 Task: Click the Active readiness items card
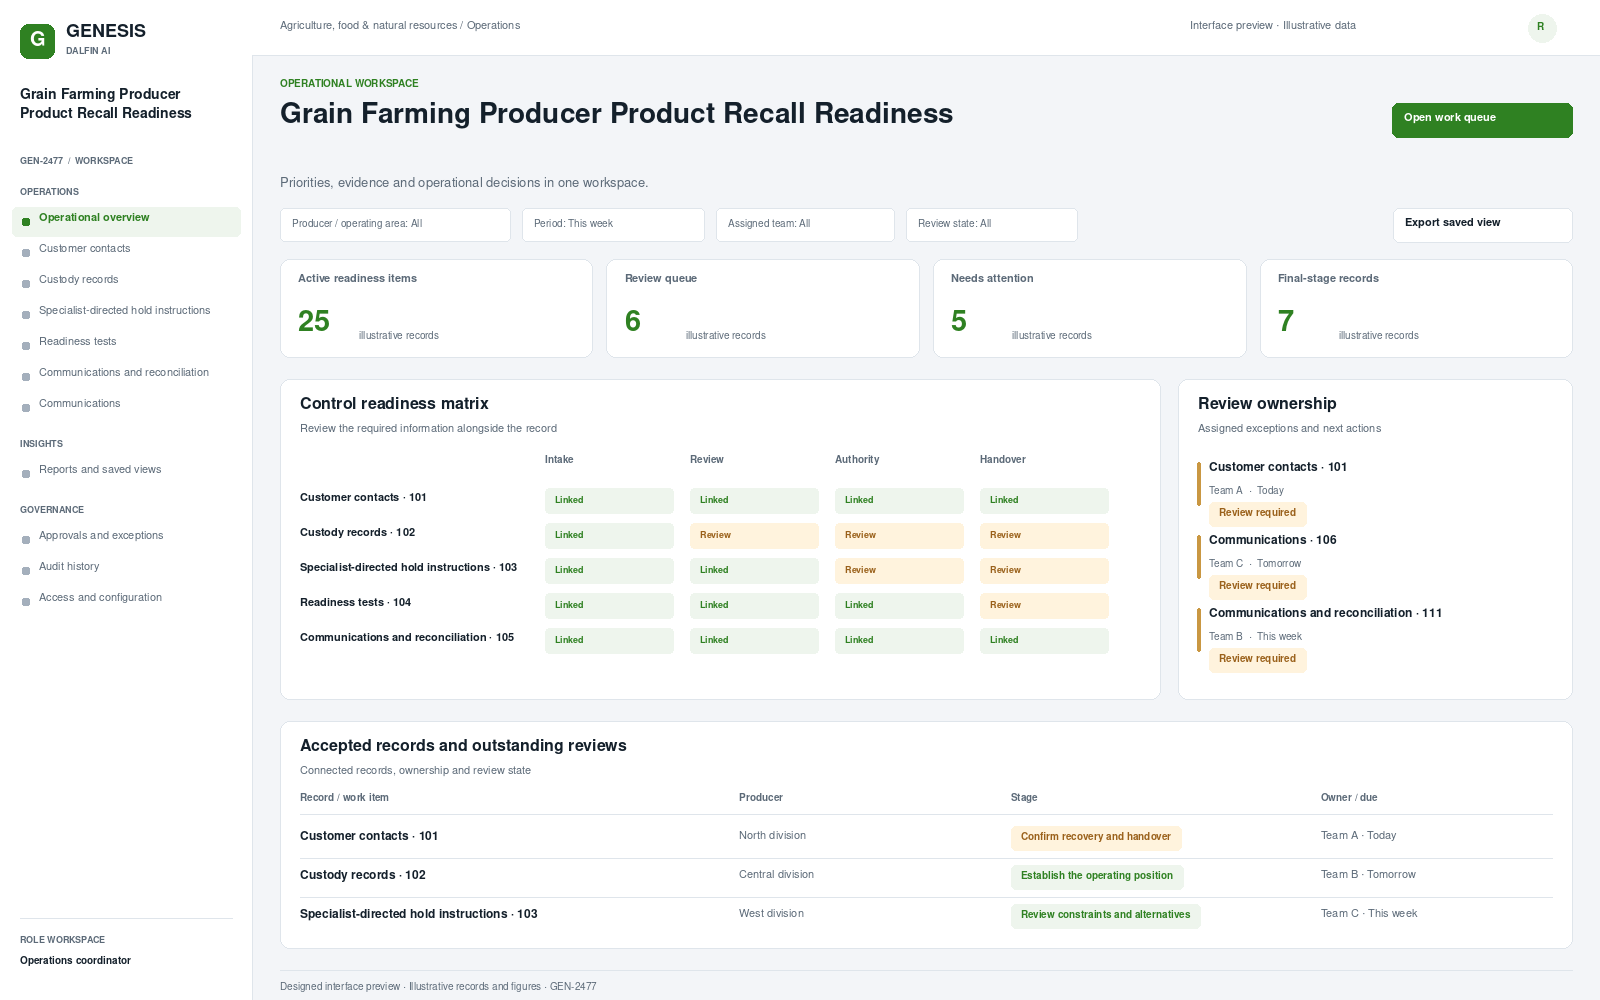click(x=436, y=308)
